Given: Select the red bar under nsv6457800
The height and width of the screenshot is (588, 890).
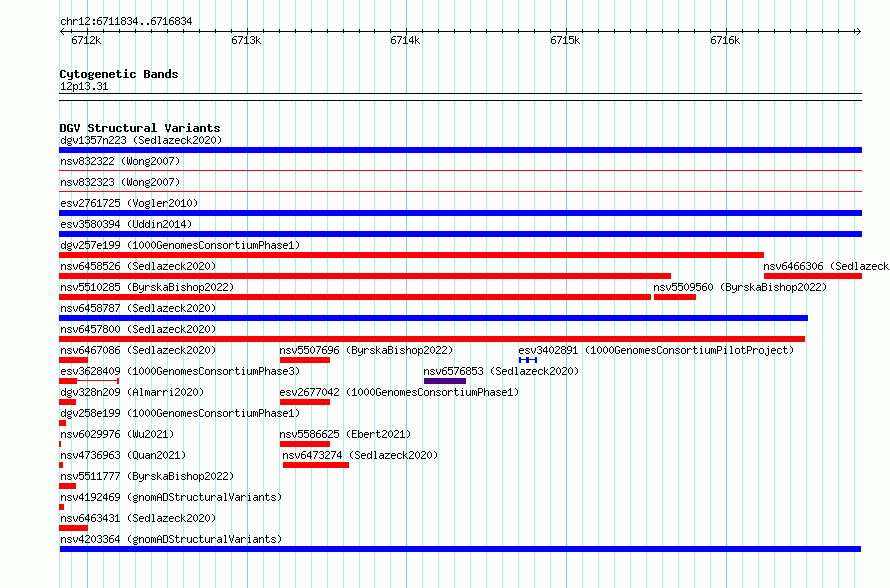Looking at the screenshot, I should (432, 339).
